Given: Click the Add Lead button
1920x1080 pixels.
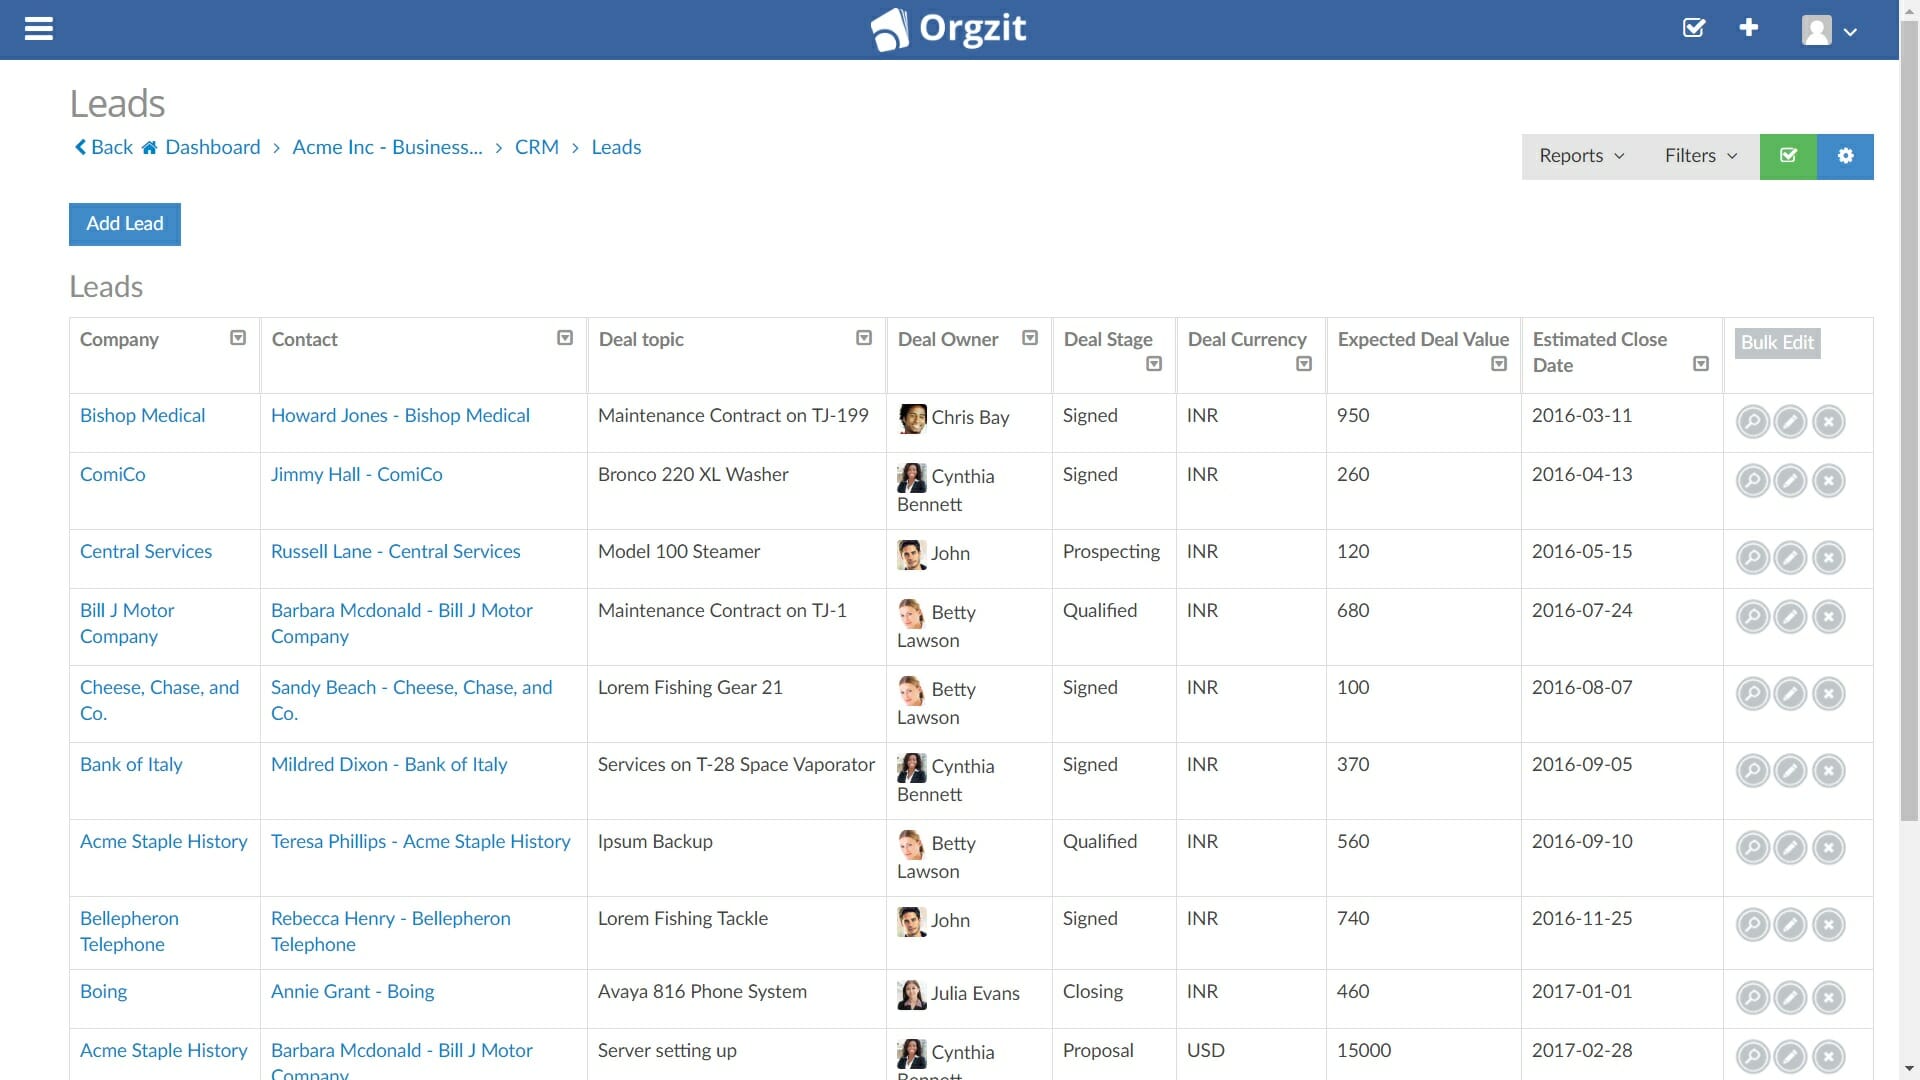Looking at the screenshot, I should [125, 224].
